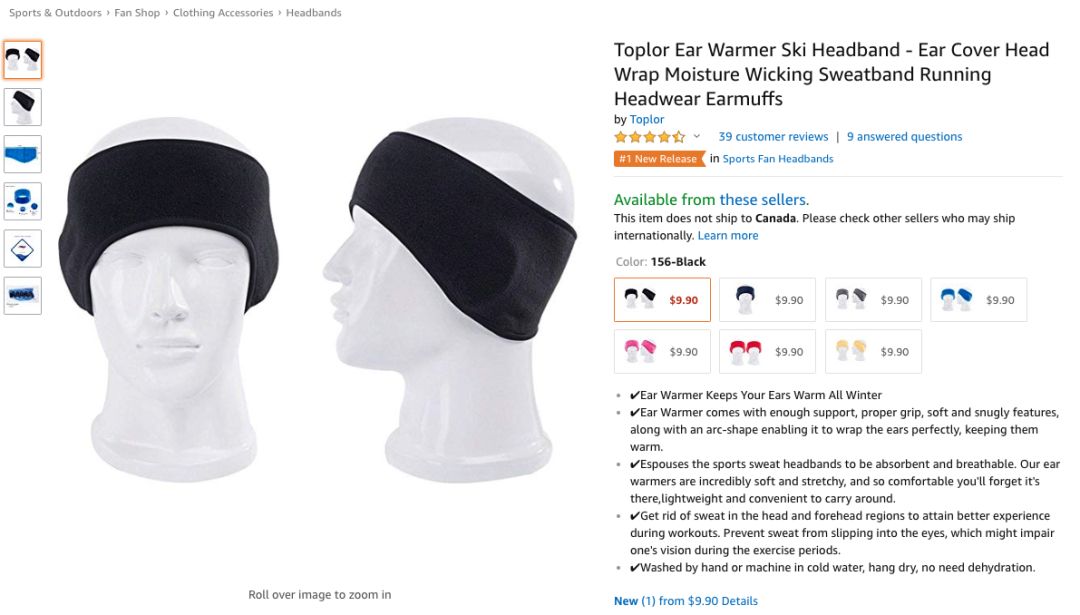Open the Clothing Accessories breadcrumb
Image resolution: width=1080 pixels, height=615 pixels.
pos(223,12)
